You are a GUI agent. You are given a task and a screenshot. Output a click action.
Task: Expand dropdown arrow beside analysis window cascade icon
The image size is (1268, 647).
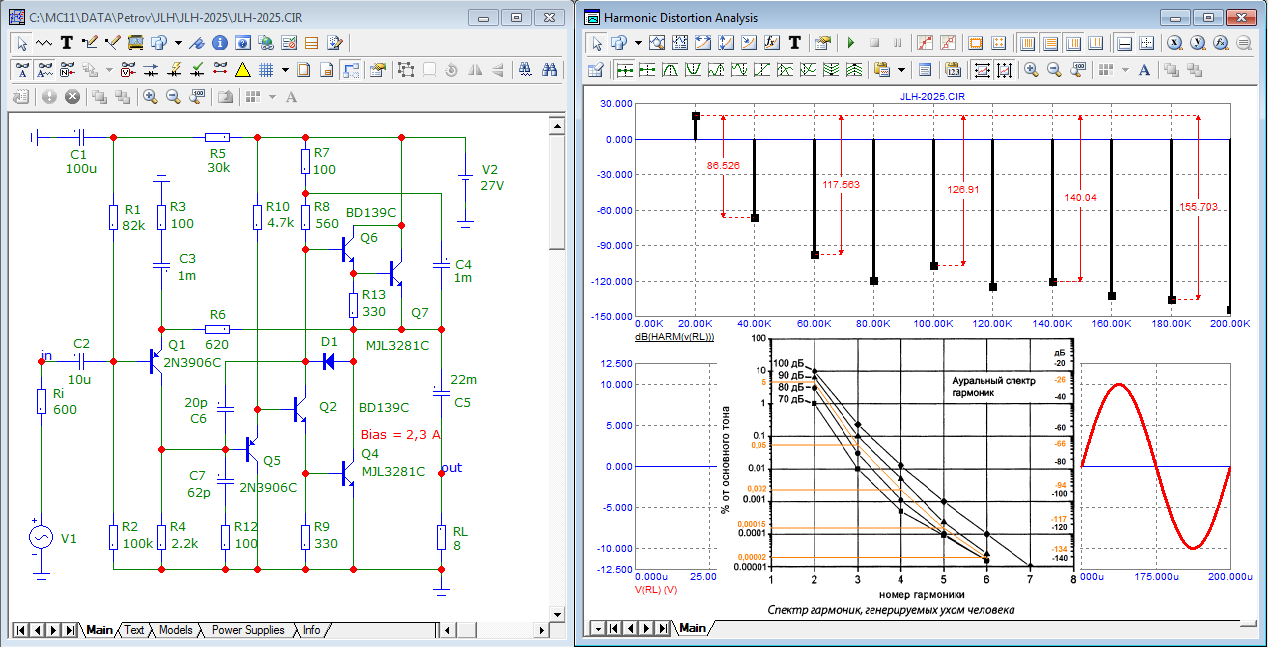coord(636,43)
